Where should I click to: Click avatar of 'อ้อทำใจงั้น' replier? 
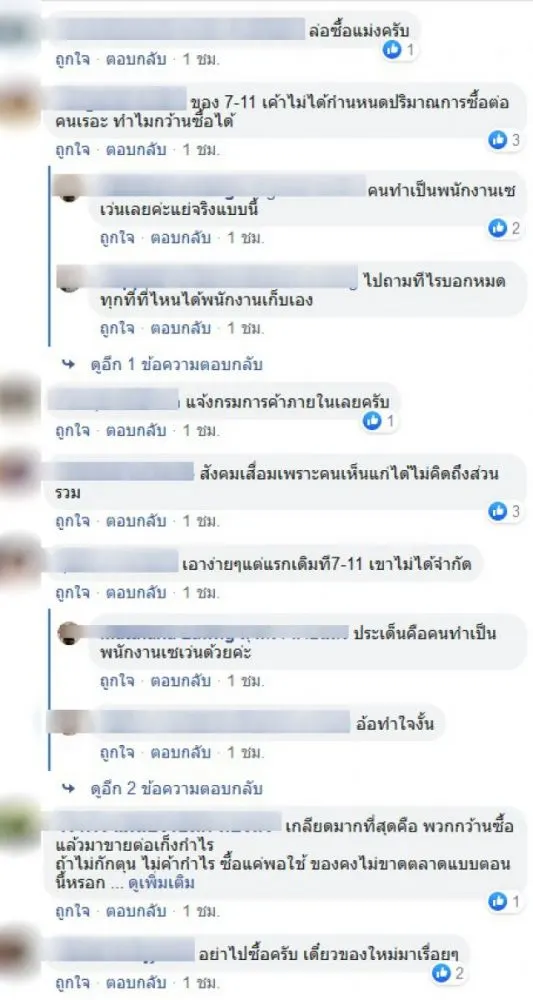69,722
